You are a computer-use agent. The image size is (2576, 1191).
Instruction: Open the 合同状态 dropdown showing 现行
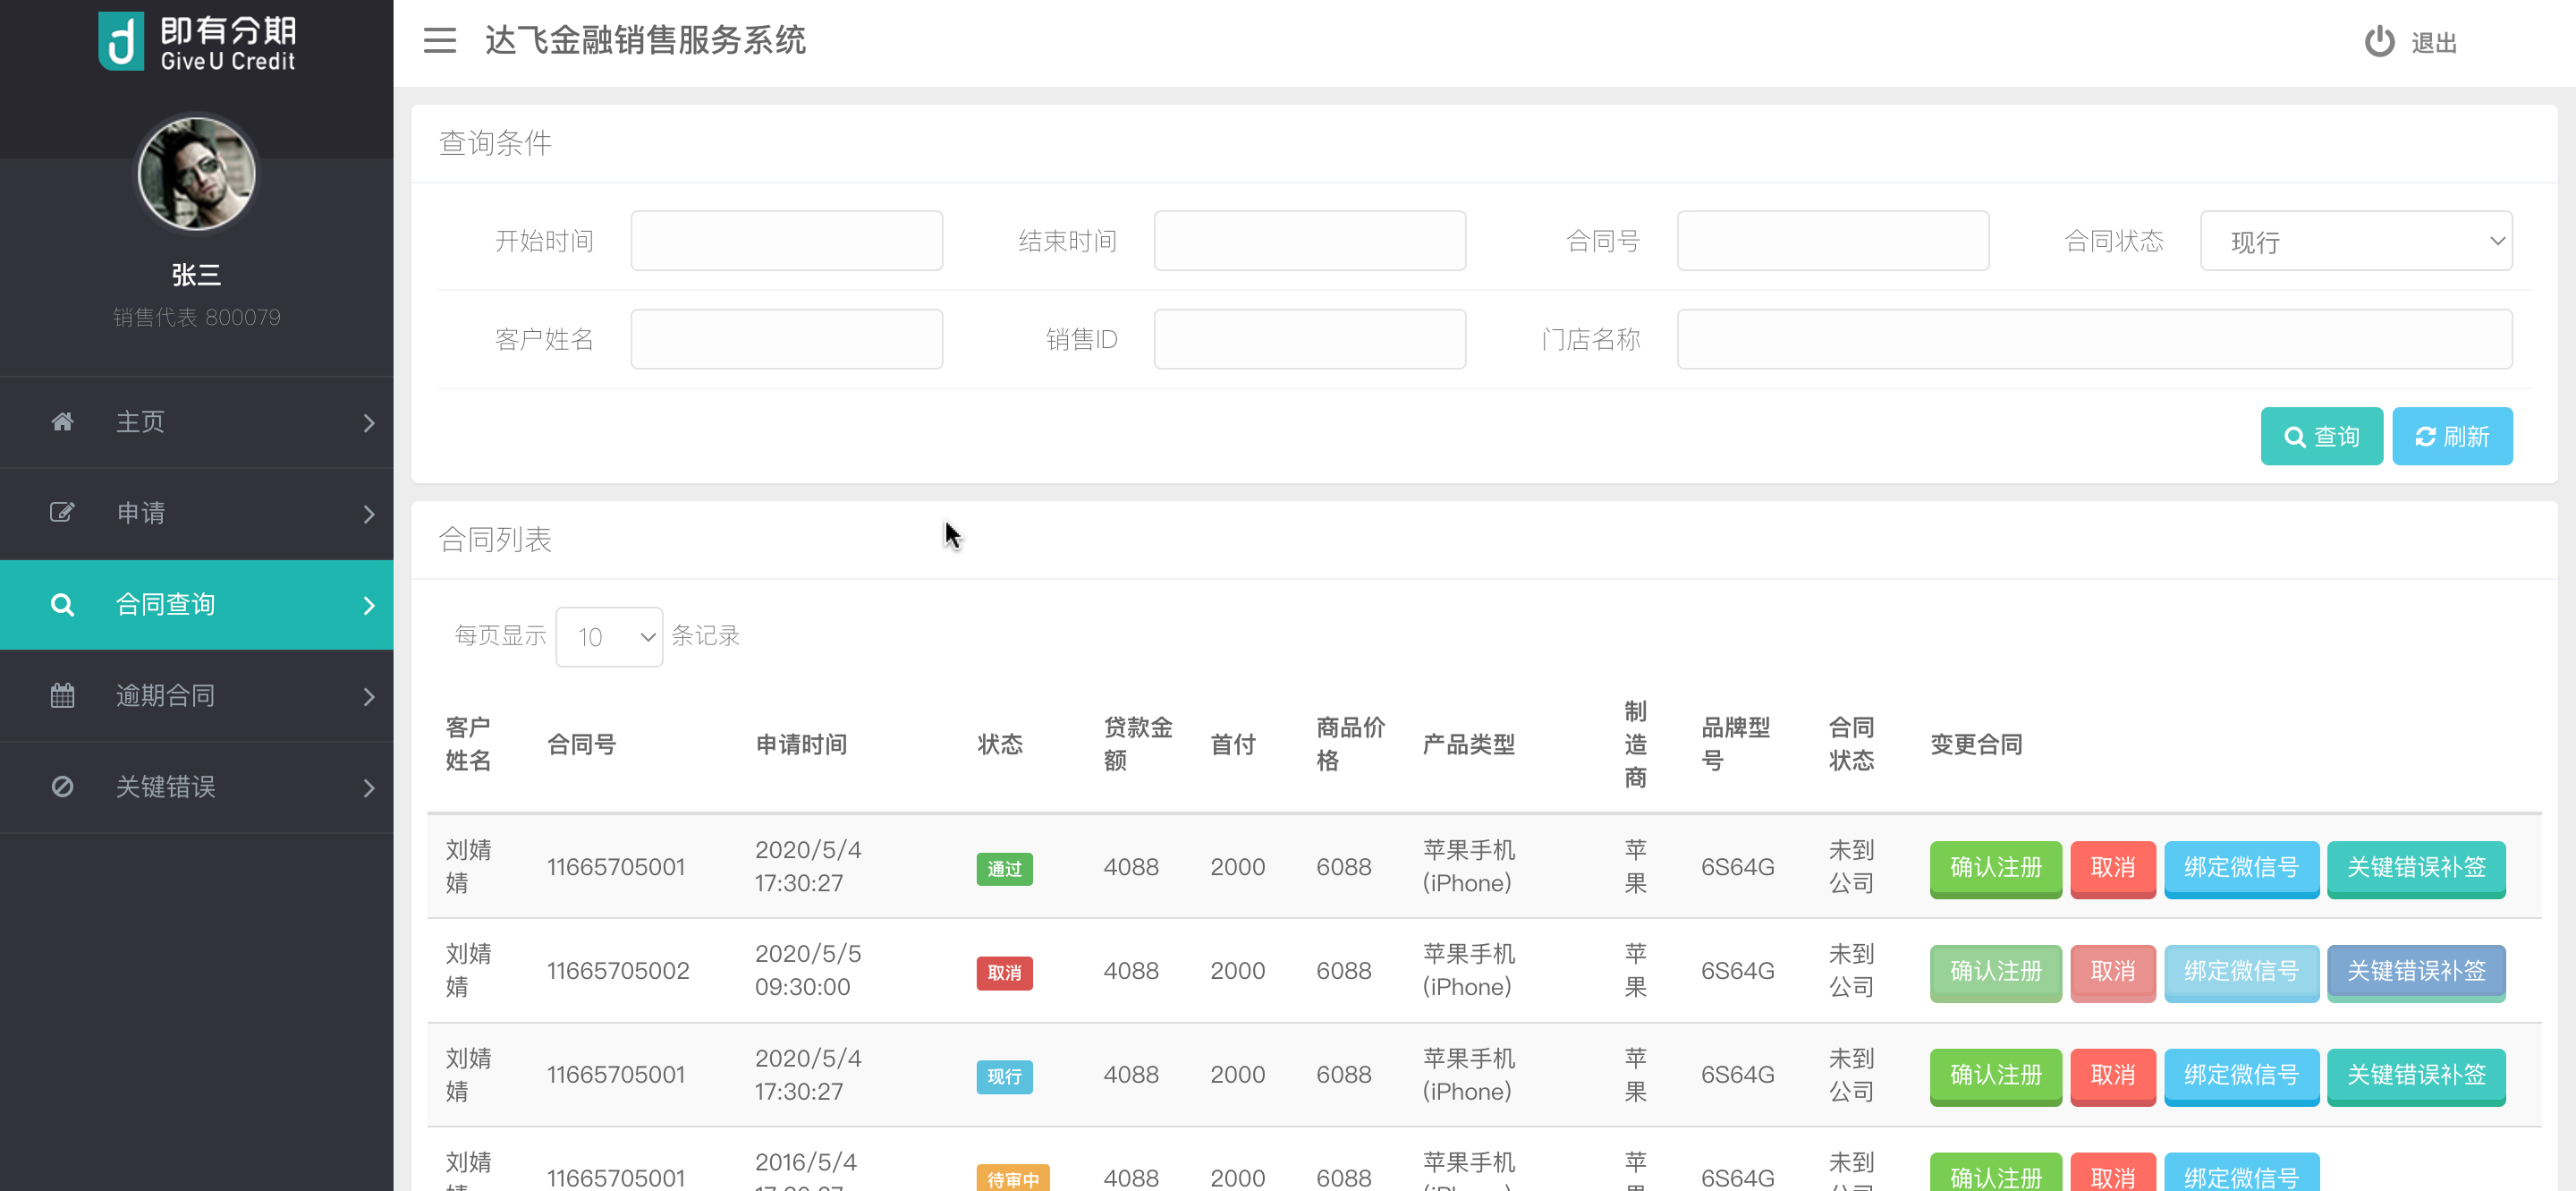point(2356,241)
